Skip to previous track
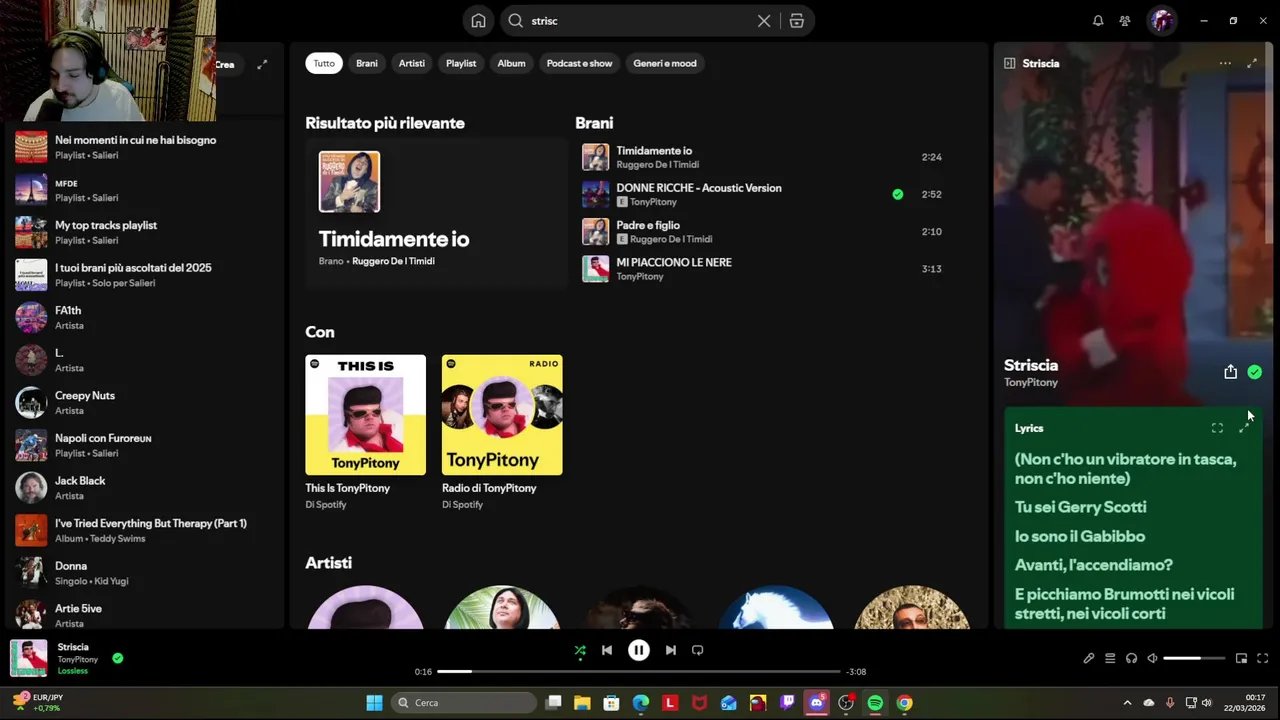The width and height of the screenshot is (1280, 720). pos(607,650)
